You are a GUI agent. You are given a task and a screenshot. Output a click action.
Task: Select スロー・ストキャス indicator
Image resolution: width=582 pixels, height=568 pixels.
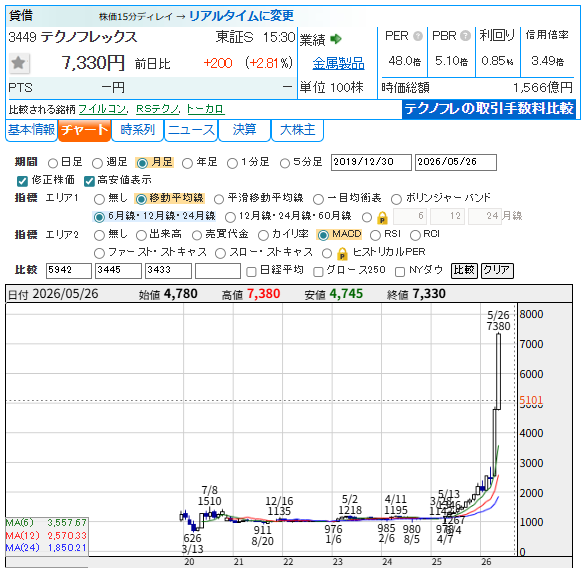[x=220, y=254]
